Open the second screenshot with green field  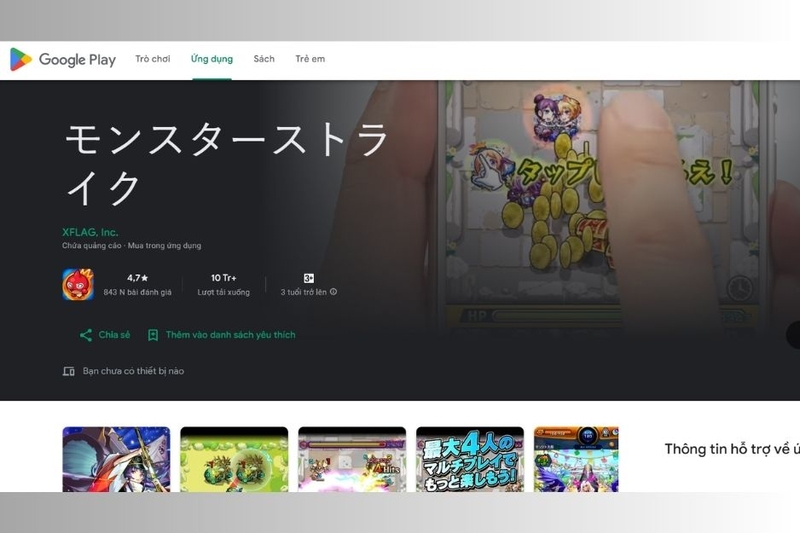[234, 459]
